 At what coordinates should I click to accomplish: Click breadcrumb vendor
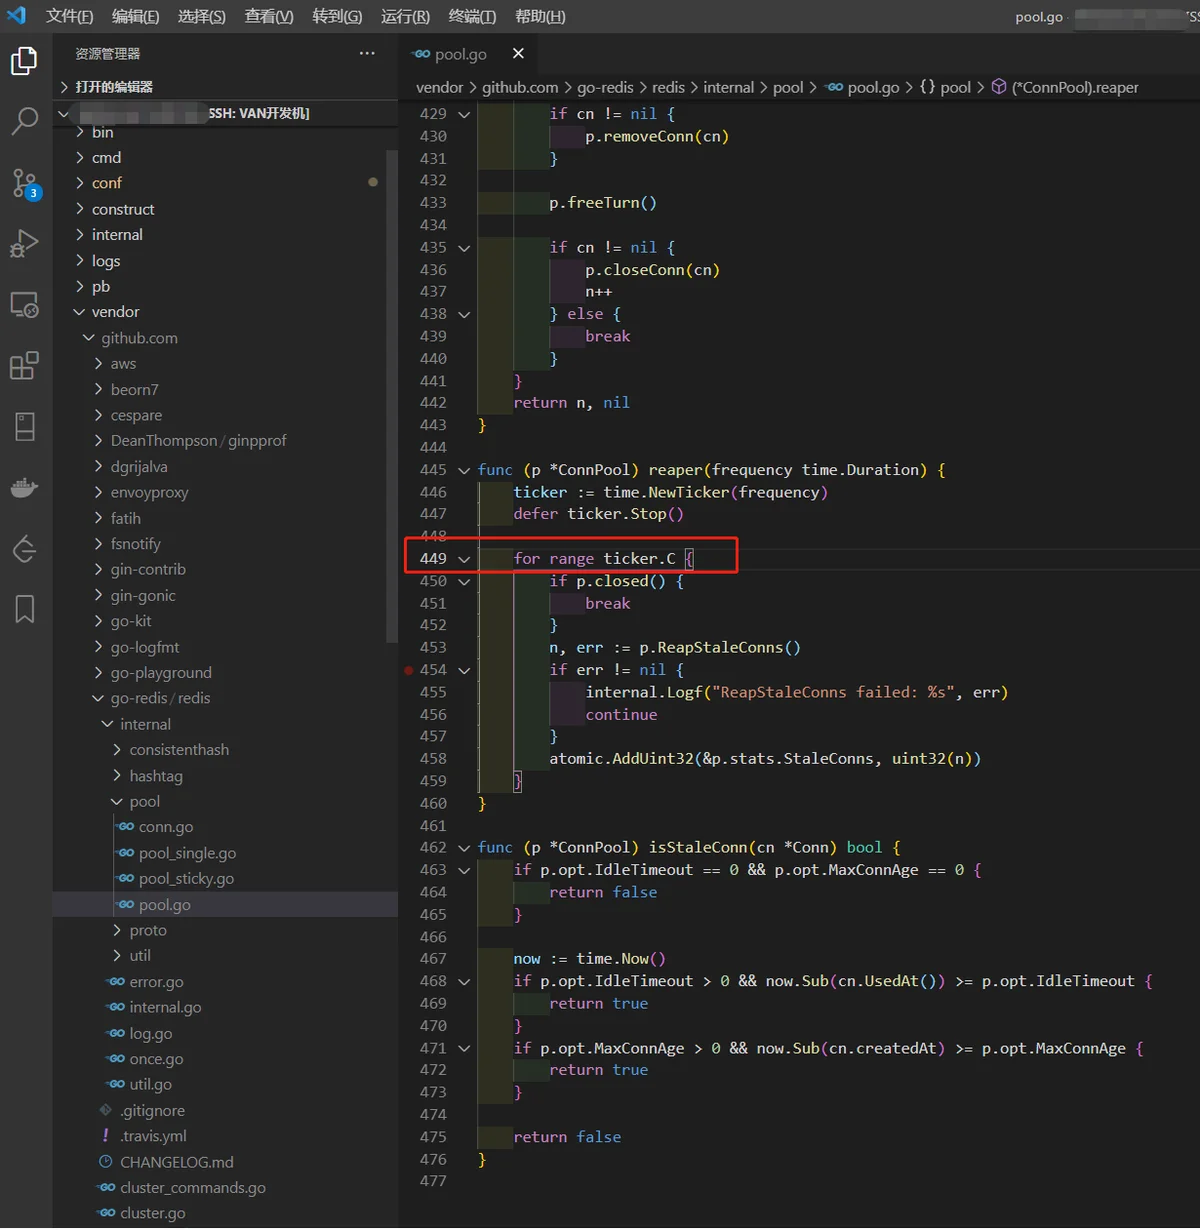click(439, 88)
